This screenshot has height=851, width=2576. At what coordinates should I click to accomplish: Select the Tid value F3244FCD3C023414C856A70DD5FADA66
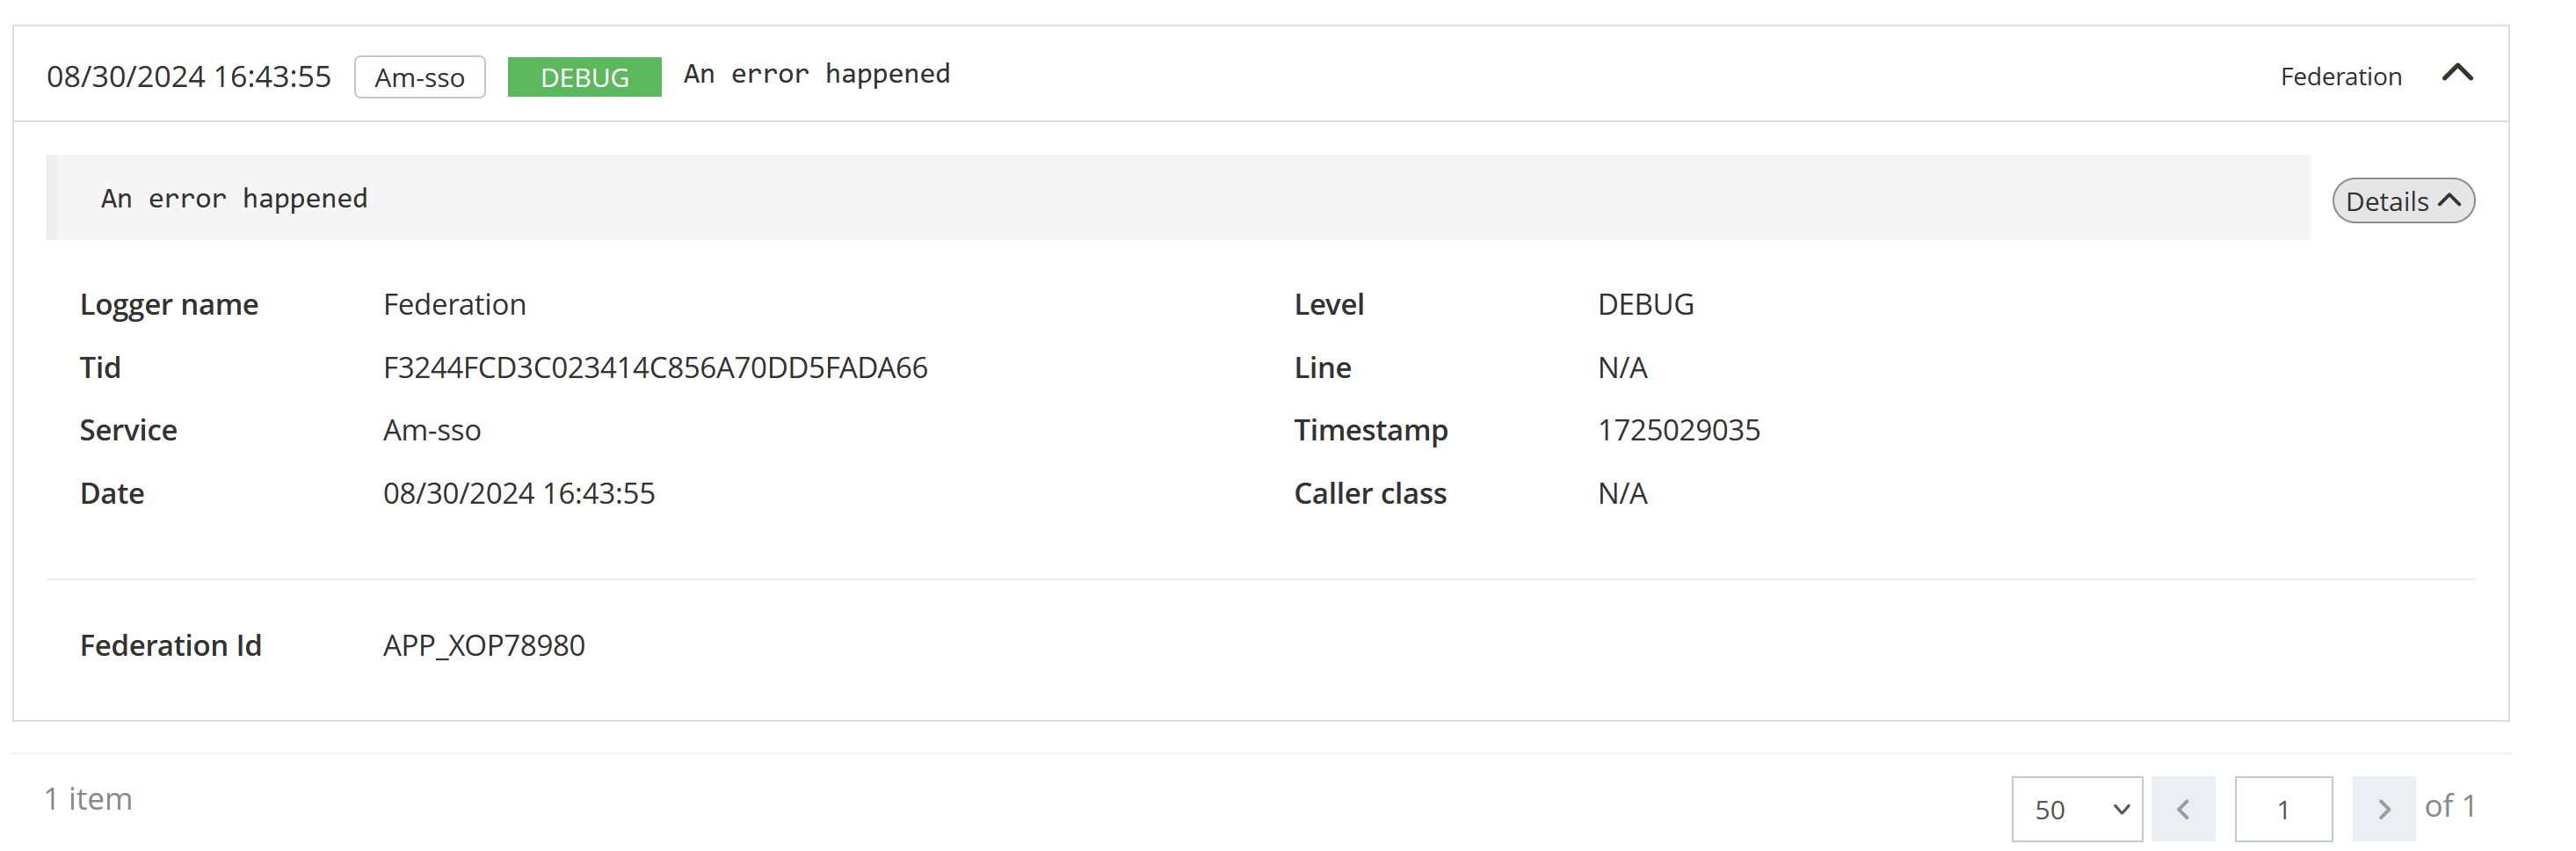click(x=655, y=368)
